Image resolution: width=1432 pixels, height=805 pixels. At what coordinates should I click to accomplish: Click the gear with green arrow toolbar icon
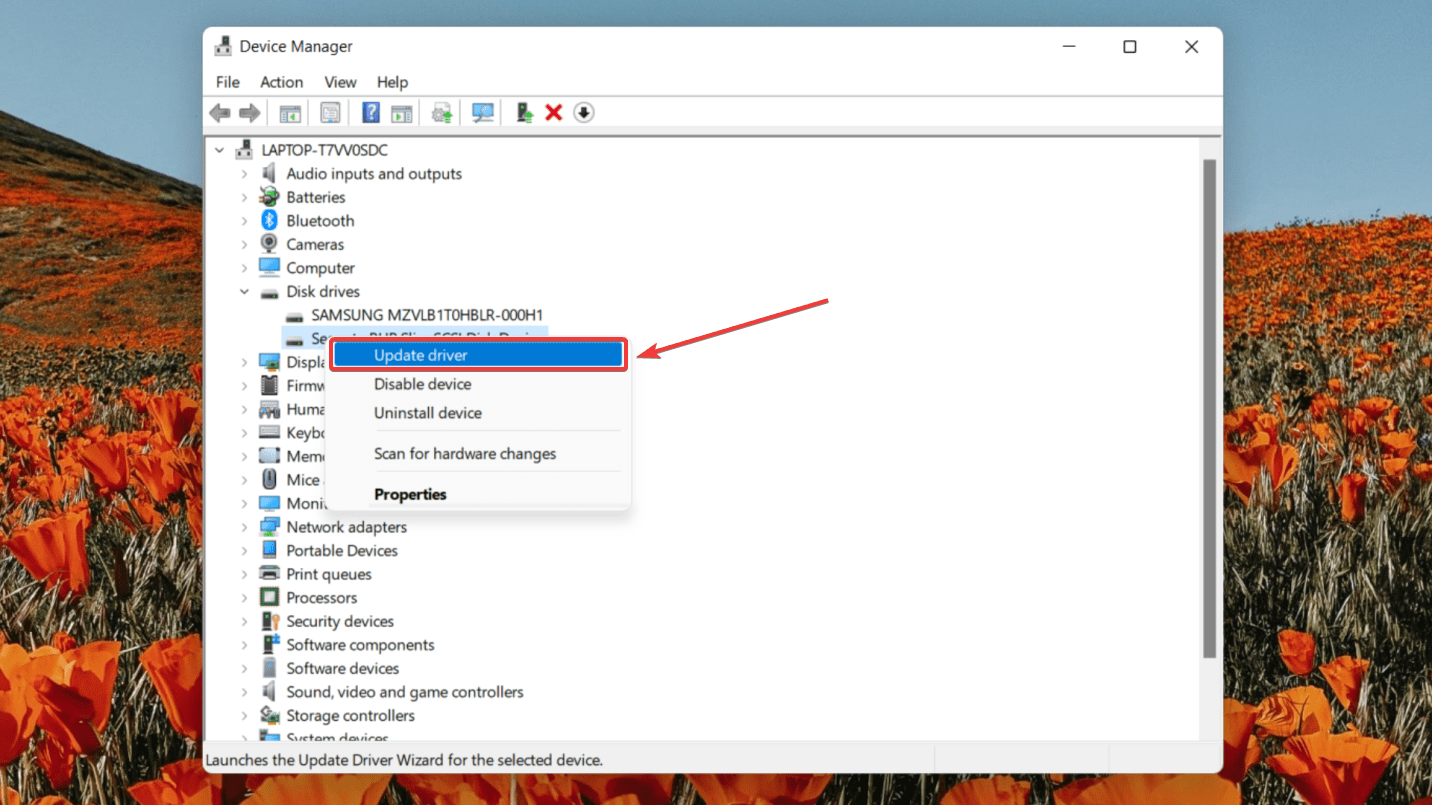pos(442,113)
